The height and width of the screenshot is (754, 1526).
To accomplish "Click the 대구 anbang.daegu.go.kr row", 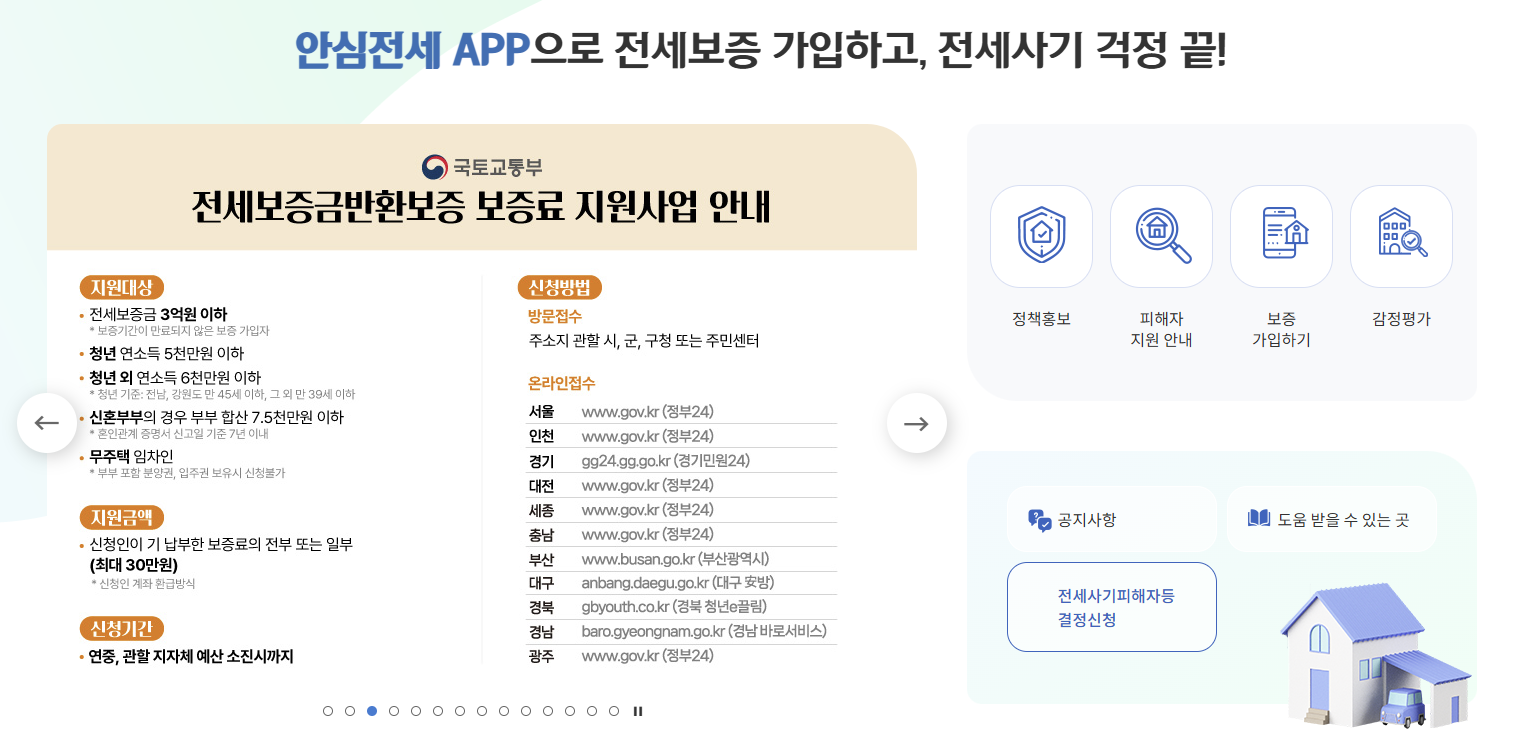I will pos(682,583).
